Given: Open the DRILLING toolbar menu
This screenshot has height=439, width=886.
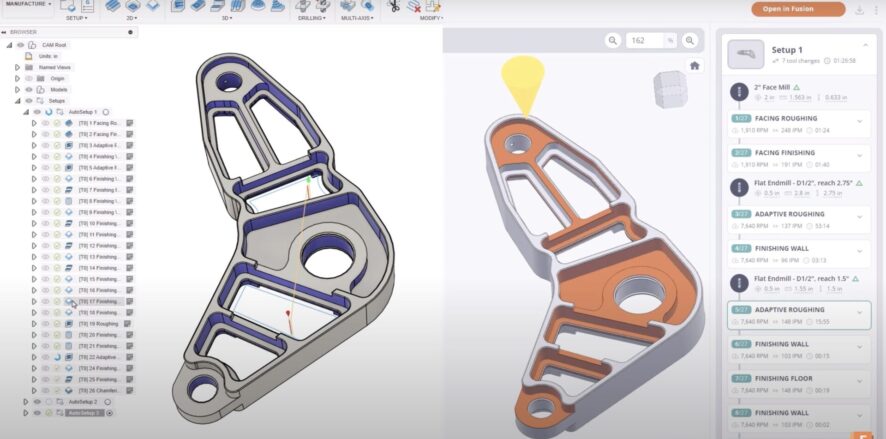Looking at the screenshot, I should click(312, 18).
